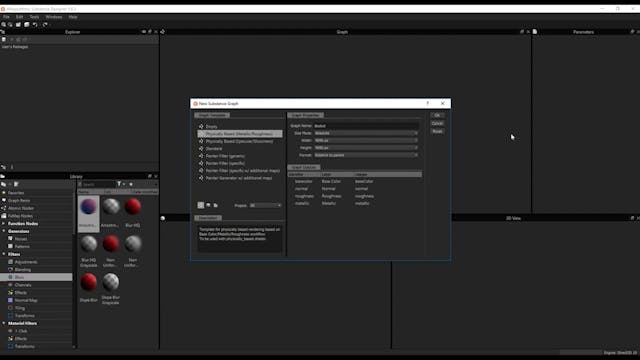
Task: Undock the Explorer panel
Action: pos(150,32)
